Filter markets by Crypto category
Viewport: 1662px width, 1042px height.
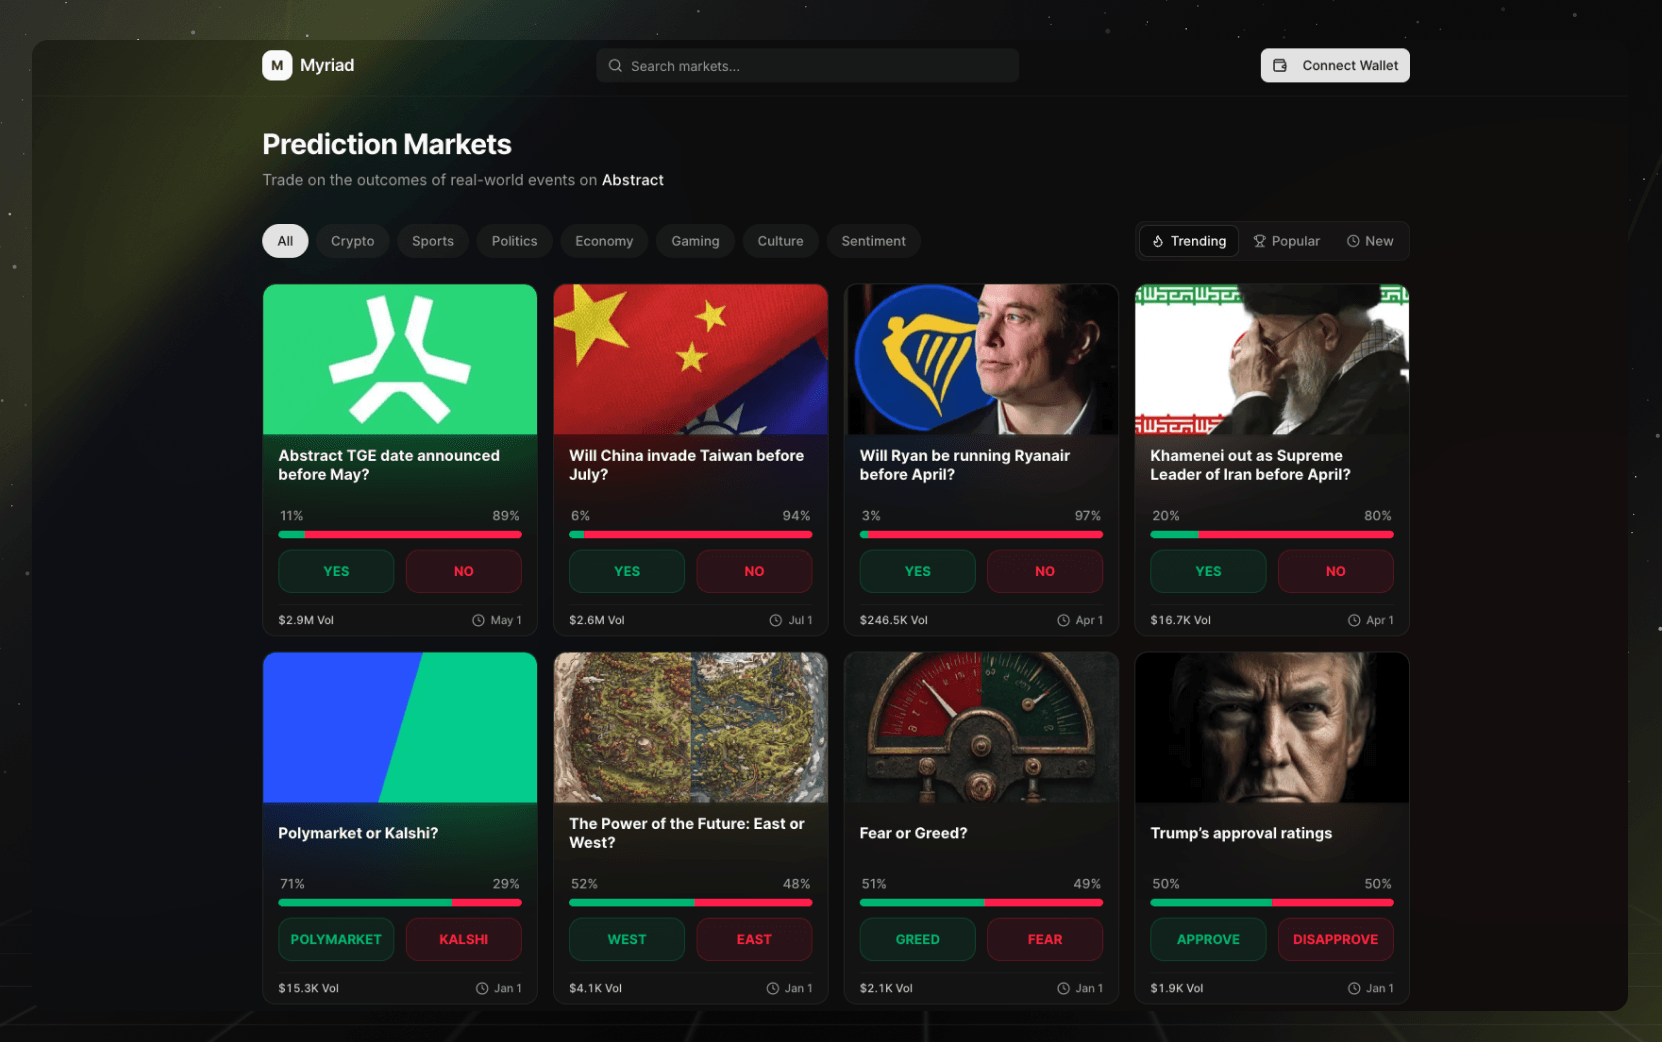[x=352, y=241]
